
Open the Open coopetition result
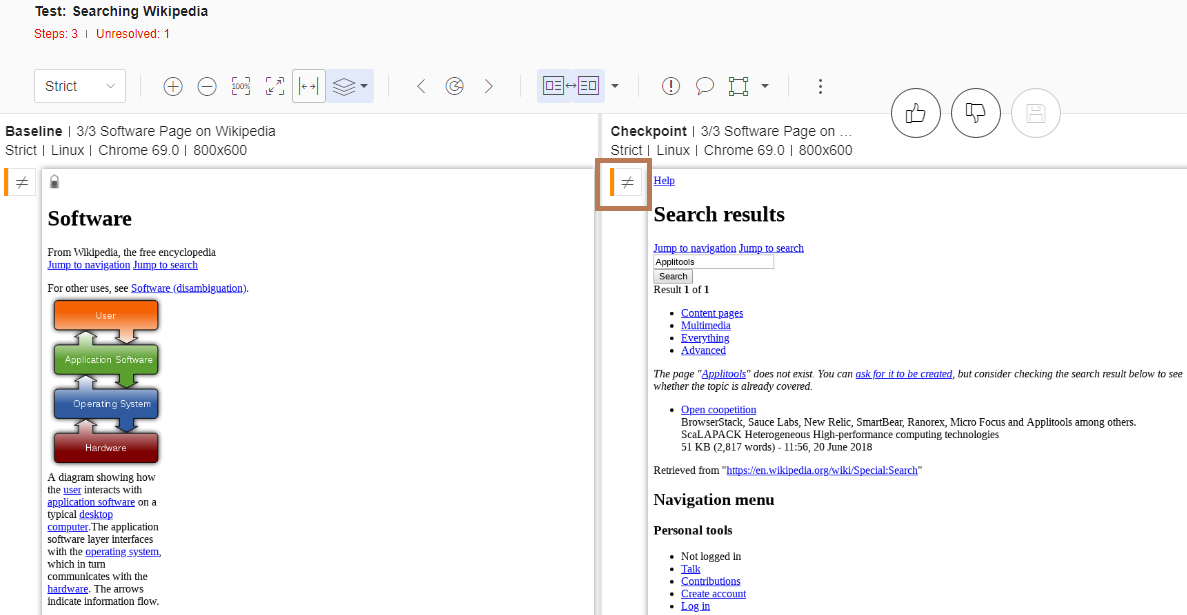718,410
